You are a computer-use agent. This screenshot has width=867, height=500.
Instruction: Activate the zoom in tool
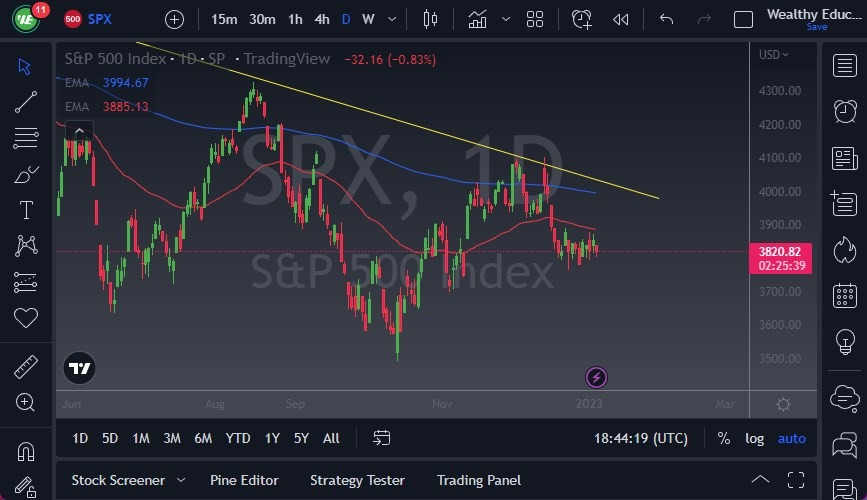[x=25, y=402]
